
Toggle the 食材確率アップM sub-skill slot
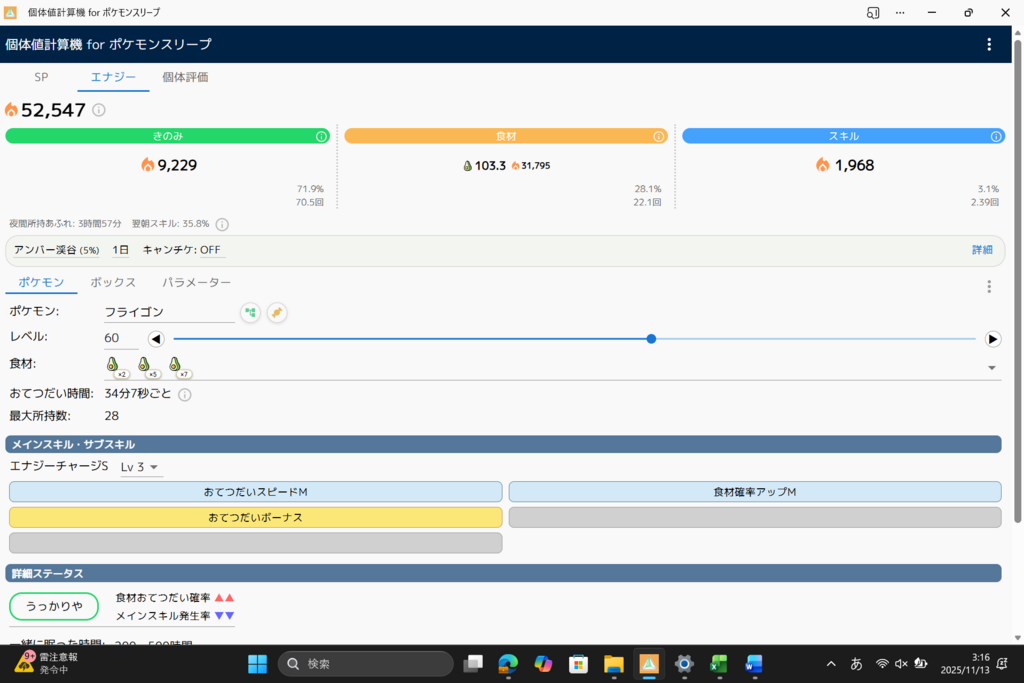(x=755, y=492)
